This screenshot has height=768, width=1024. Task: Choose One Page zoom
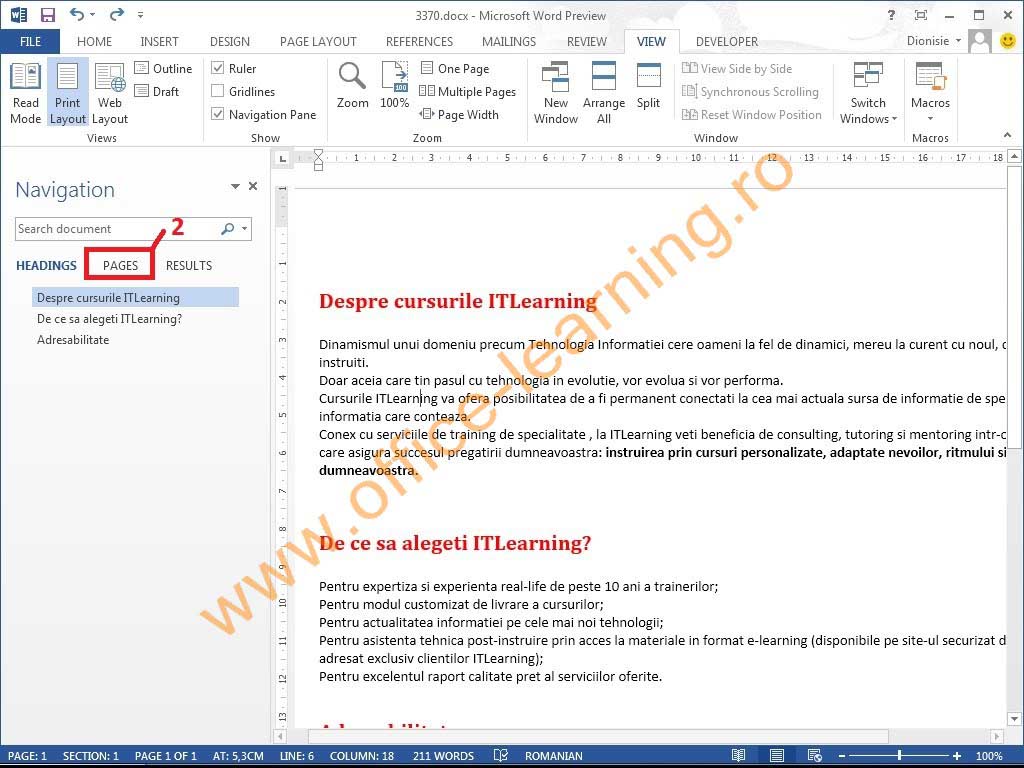coord(455,69)
